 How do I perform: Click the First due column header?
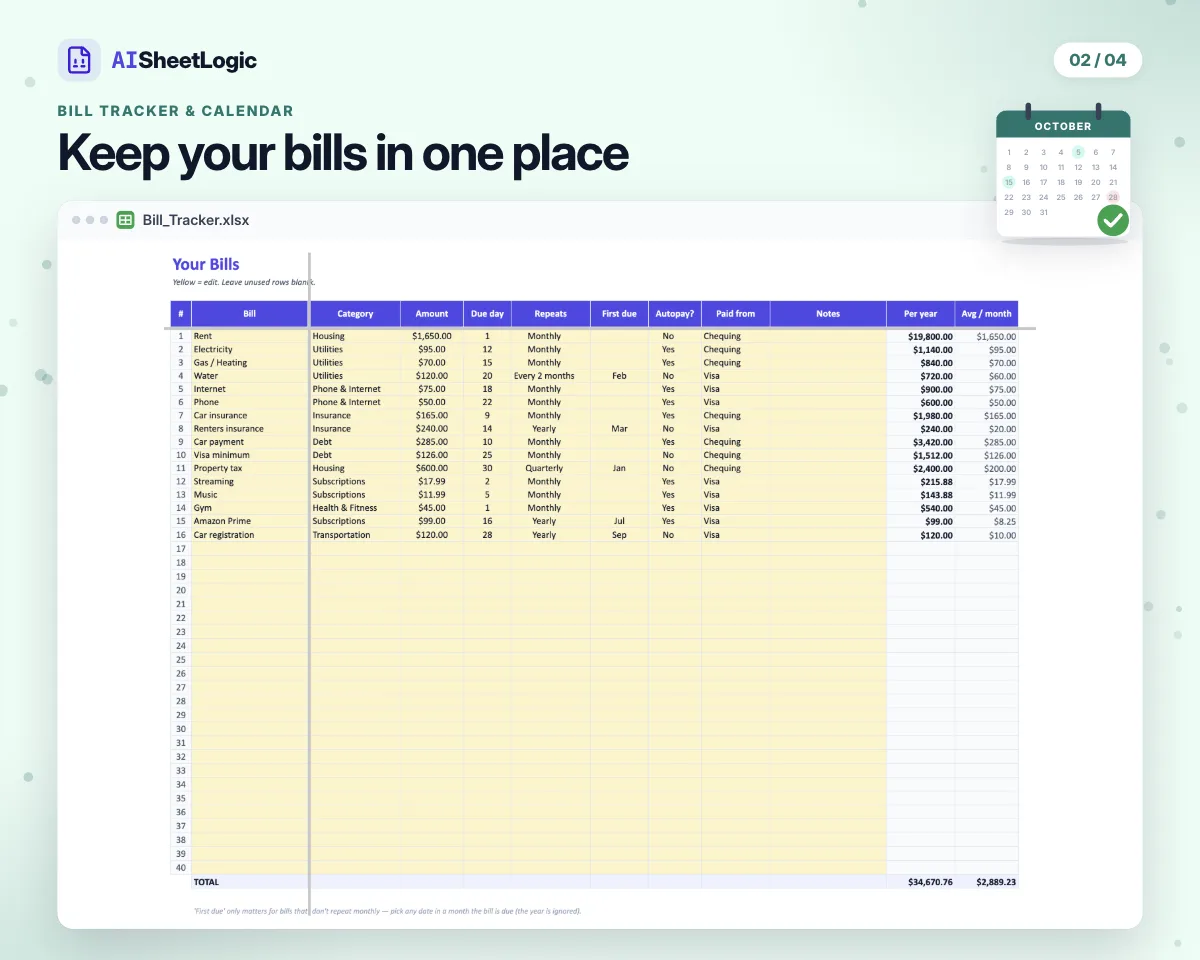(x=619, y=314)
